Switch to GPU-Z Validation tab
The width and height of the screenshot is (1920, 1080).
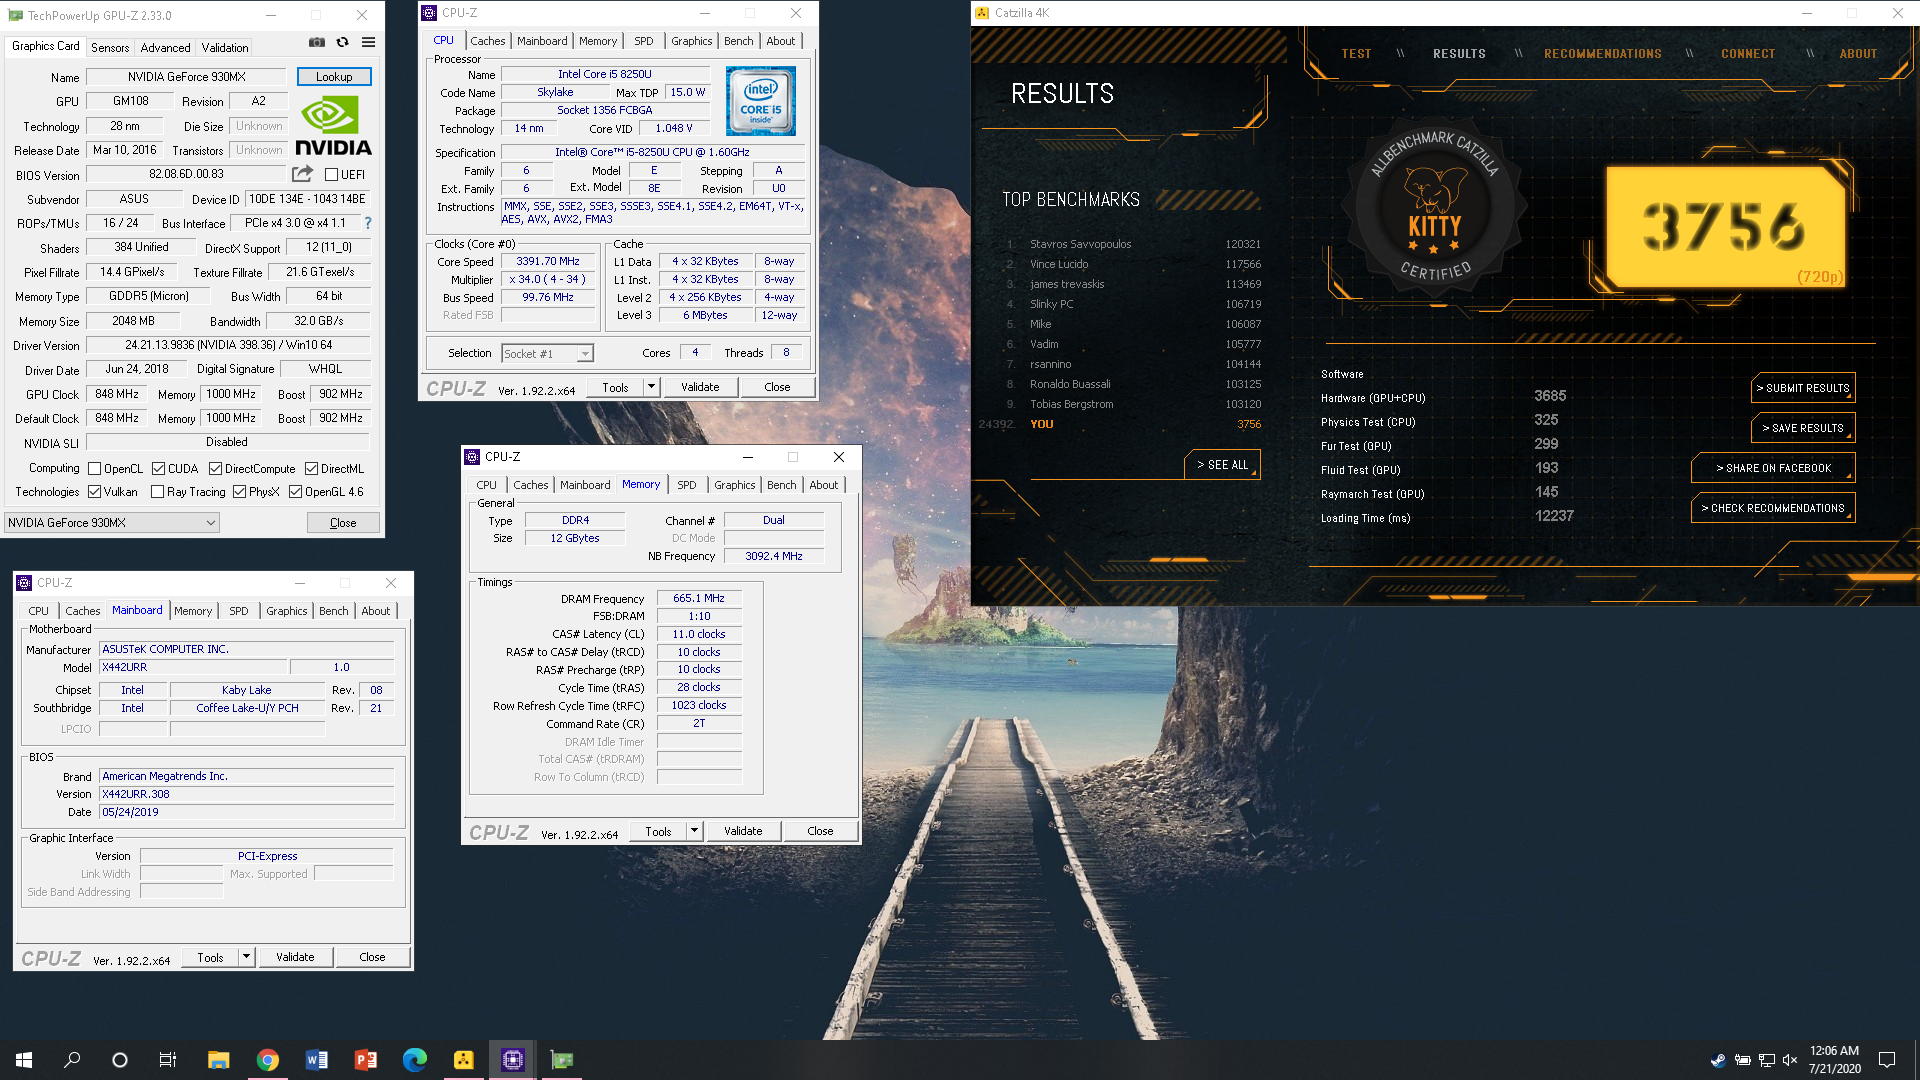pos(225,47)
